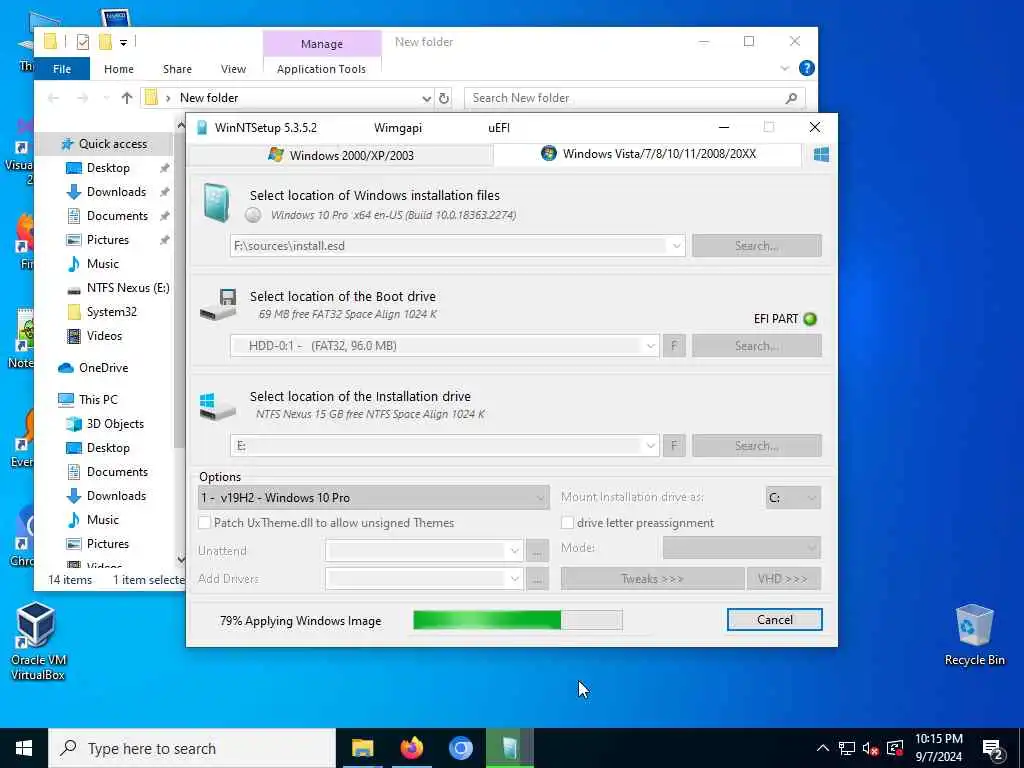Open the Recycle Bin desktop icon
The width and height of the screenshot is (1024, 768).
coord(974,635)
